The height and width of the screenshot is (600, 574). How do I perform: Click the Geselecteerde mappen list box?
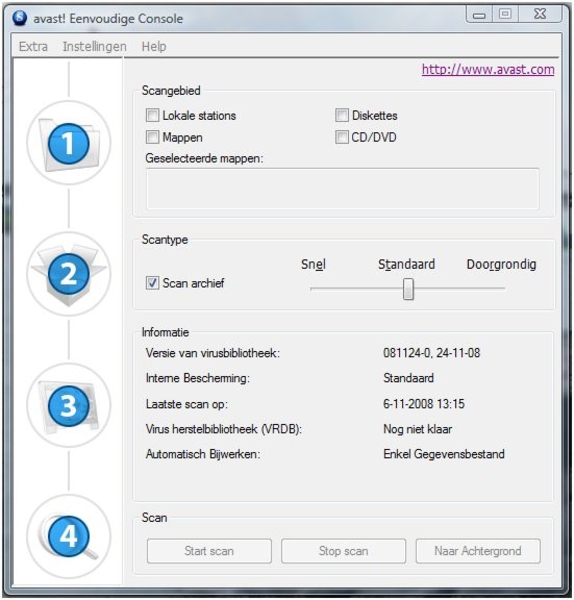[x=343, y=189]
